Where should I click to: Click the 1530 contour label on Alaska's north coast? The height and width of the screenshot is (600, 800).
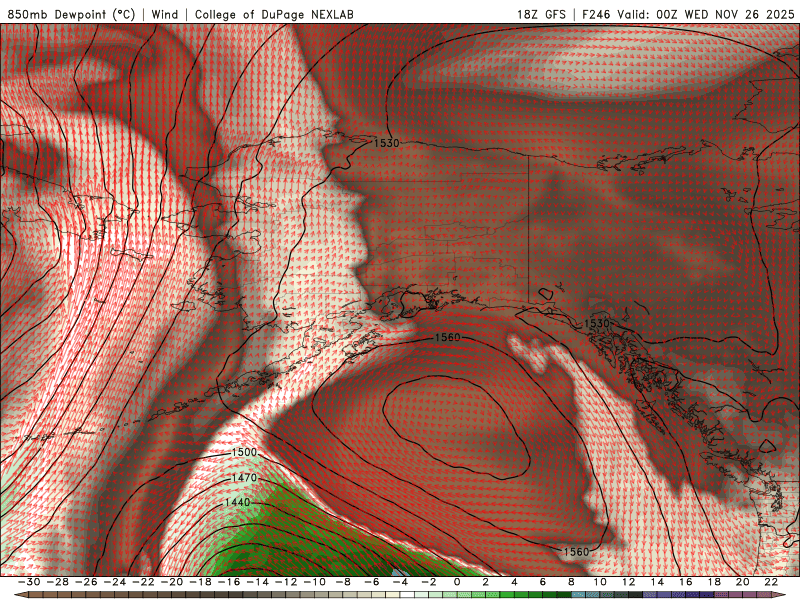pos(386,143)
